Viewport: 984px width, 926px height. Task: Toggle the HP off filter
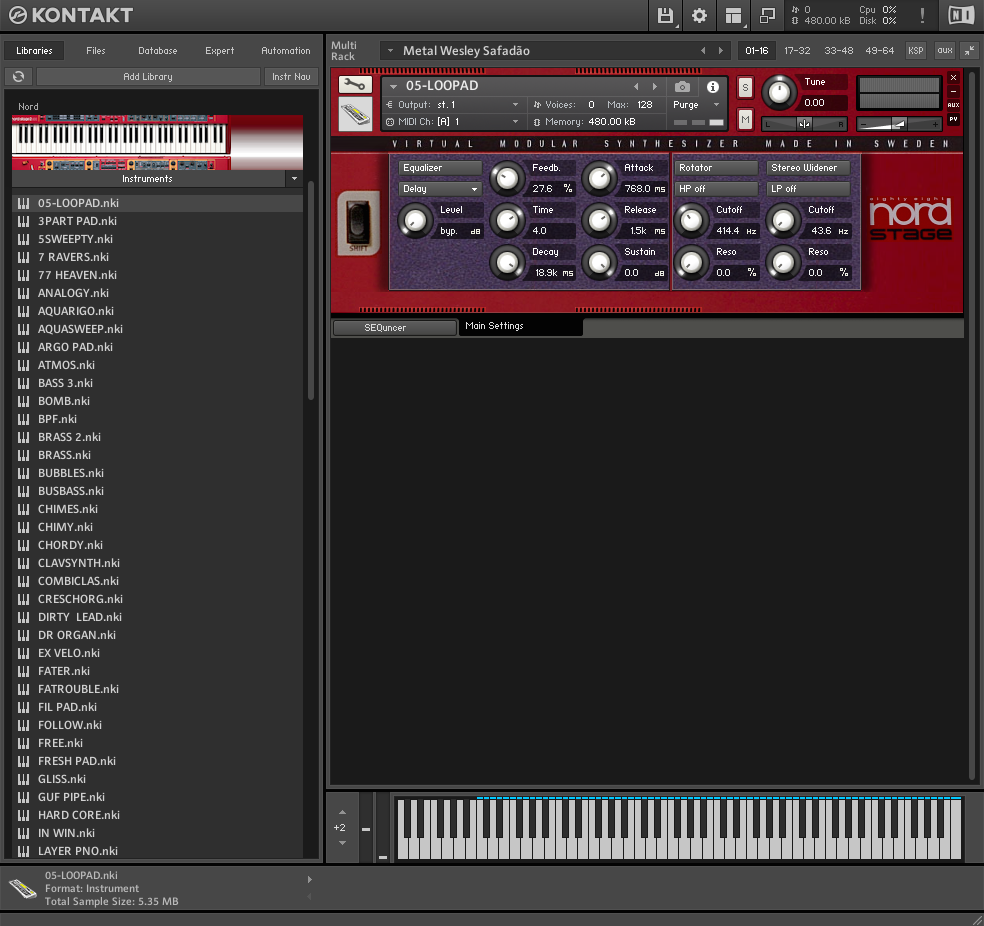(x=716, y=189)
